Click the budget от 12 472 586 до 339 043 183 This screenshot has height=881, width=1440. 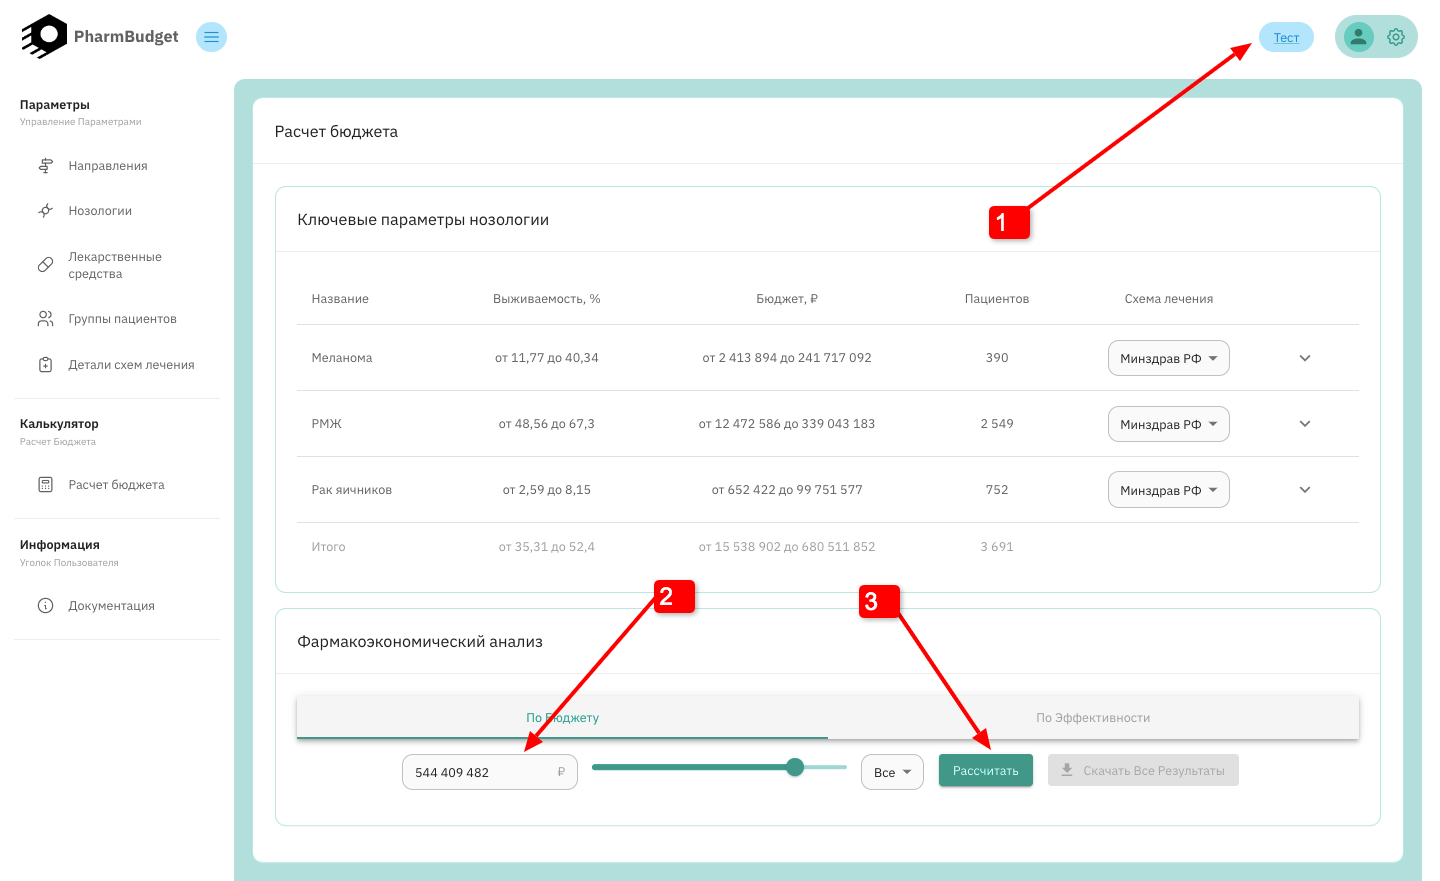[x=787, y=424]
